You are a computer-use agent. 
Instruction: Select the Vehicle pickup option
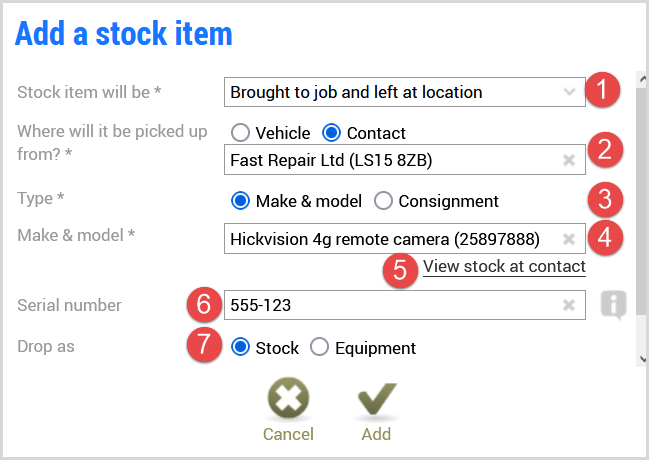[240, 133]
